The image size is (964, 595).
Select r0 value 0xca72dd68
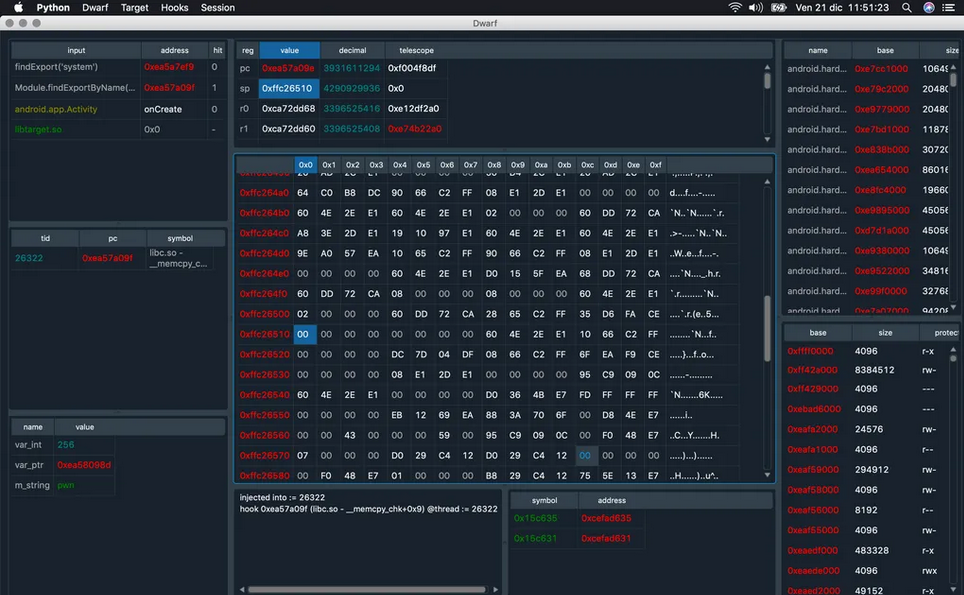[288, 109]
